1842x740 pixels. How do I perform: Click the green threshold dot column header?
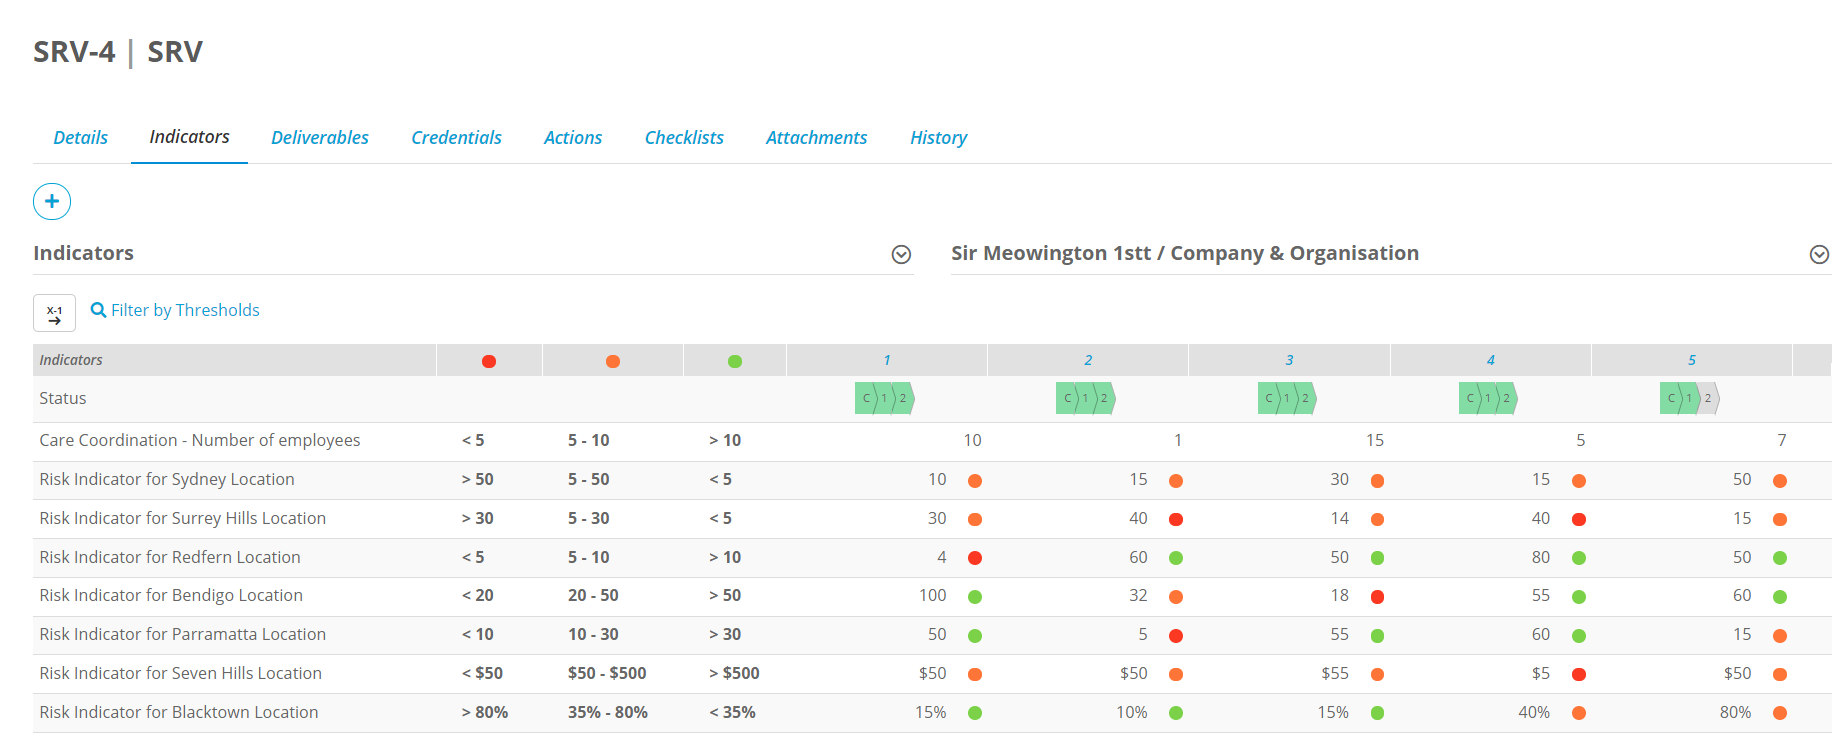click(735, 361)
